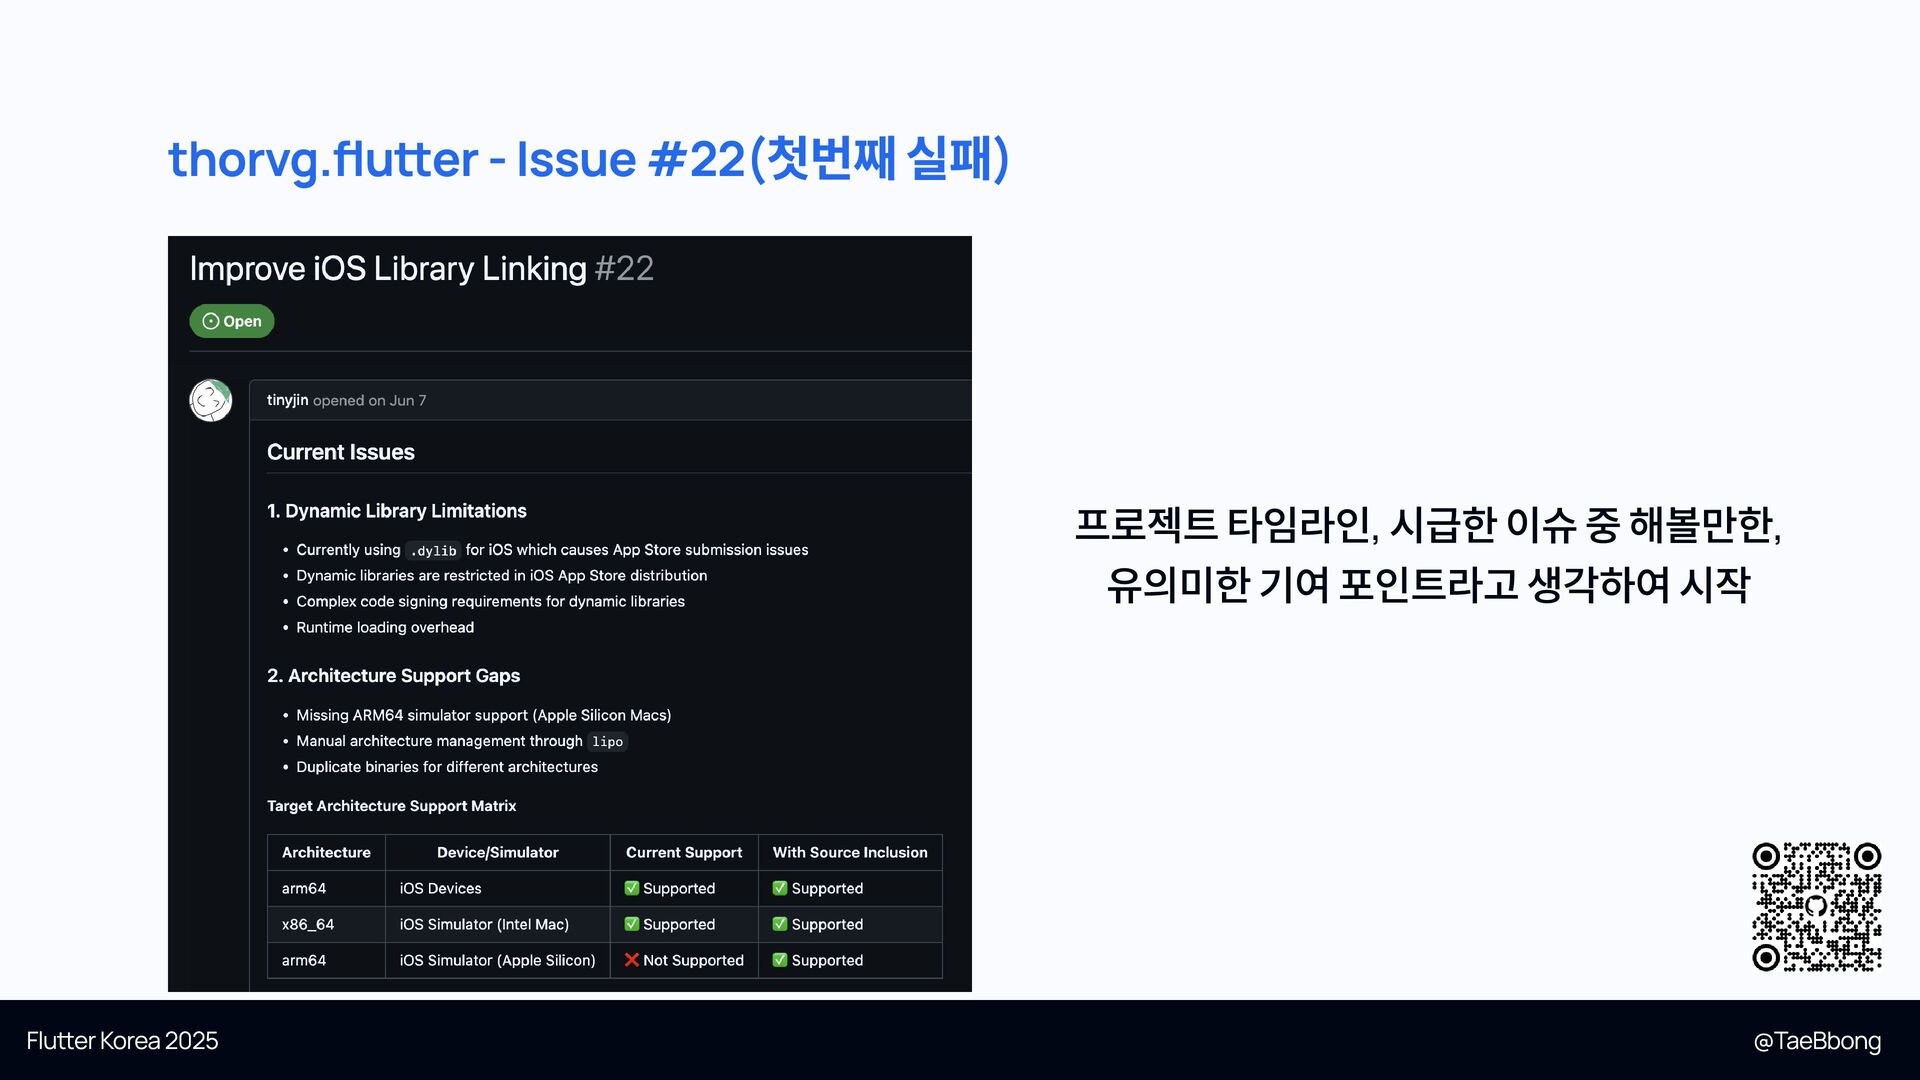Click the issue number #22 in the title
Image resolution: width=1920 pixels, height=1080 pixels.
click(624, 268)
